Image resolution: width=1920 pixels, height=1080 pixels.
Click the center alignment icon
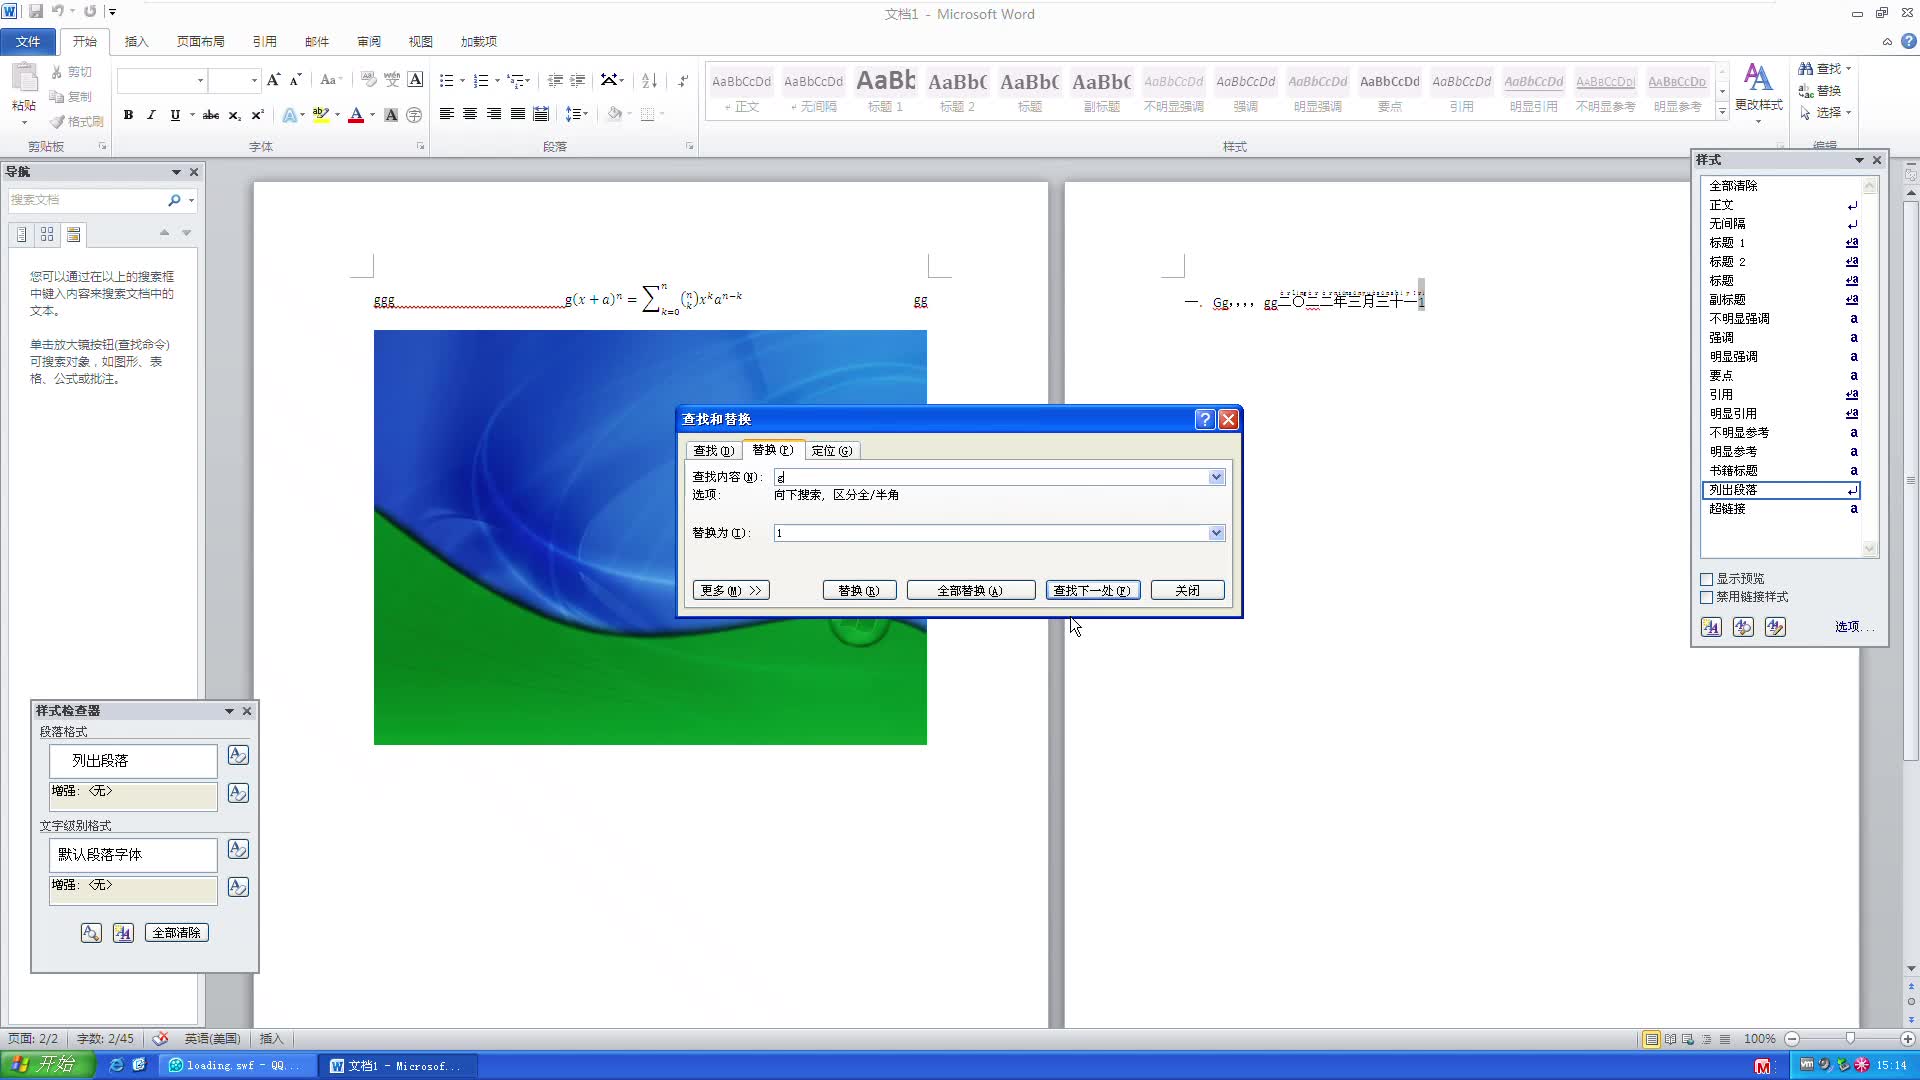point(470,114)
